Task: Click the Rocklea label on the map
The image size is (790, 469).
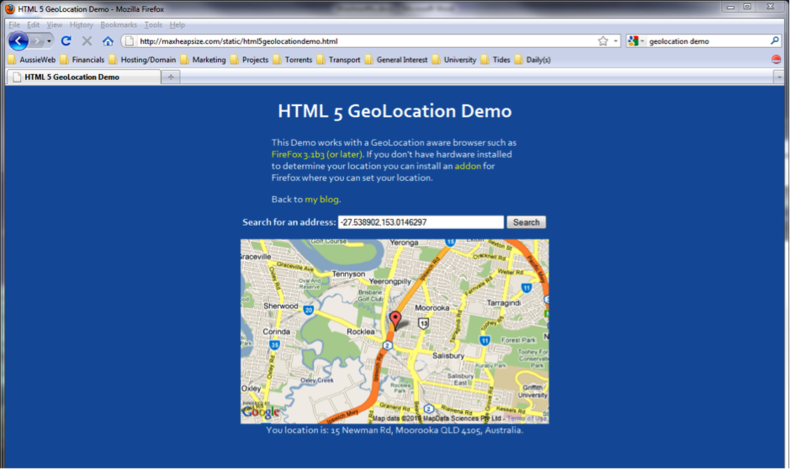Action: [x=361, y=331]
